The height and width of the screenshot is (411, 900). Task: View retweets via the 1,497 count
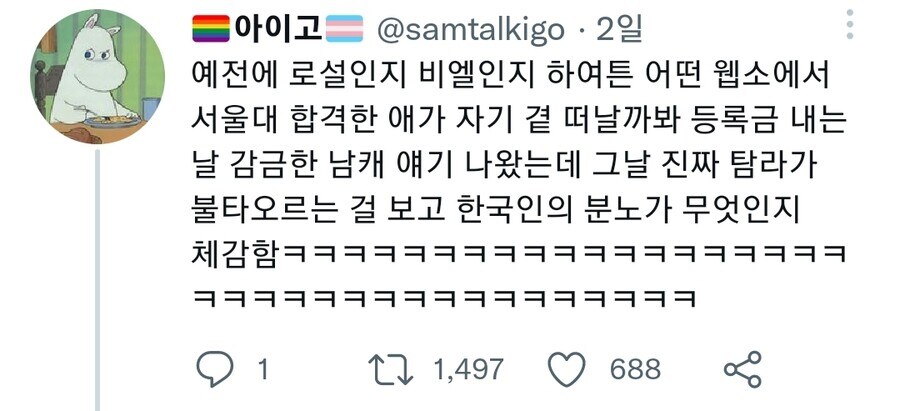pyautogui.click(x=468, y=370)
